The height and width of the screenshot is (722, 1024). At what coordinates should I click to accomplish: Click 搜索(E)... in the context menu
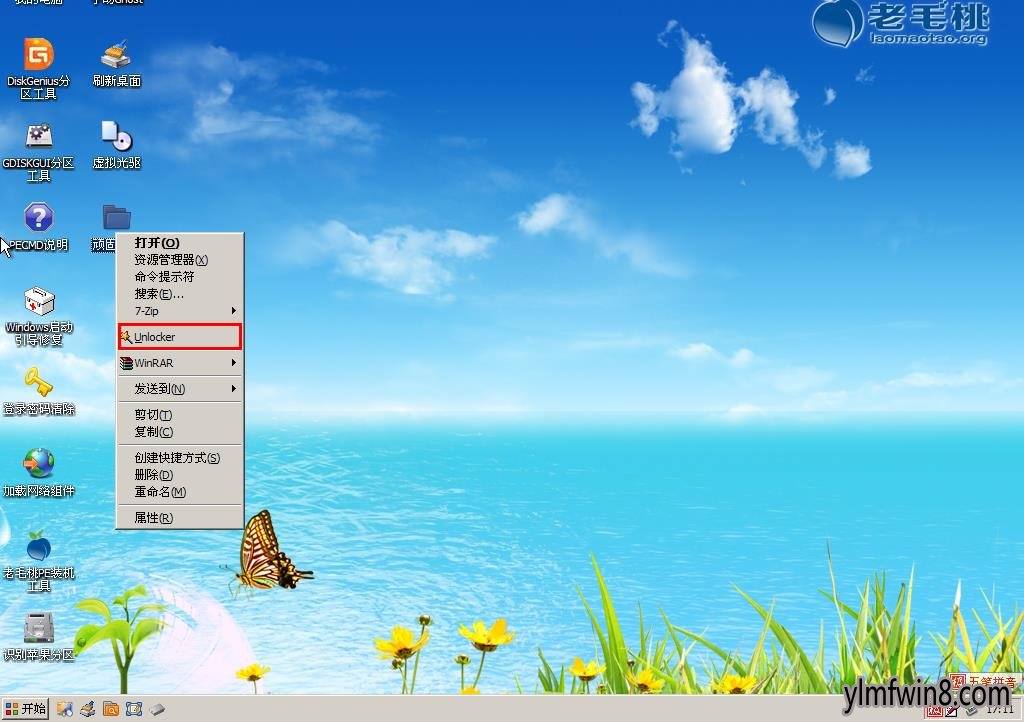pos(180,294)
